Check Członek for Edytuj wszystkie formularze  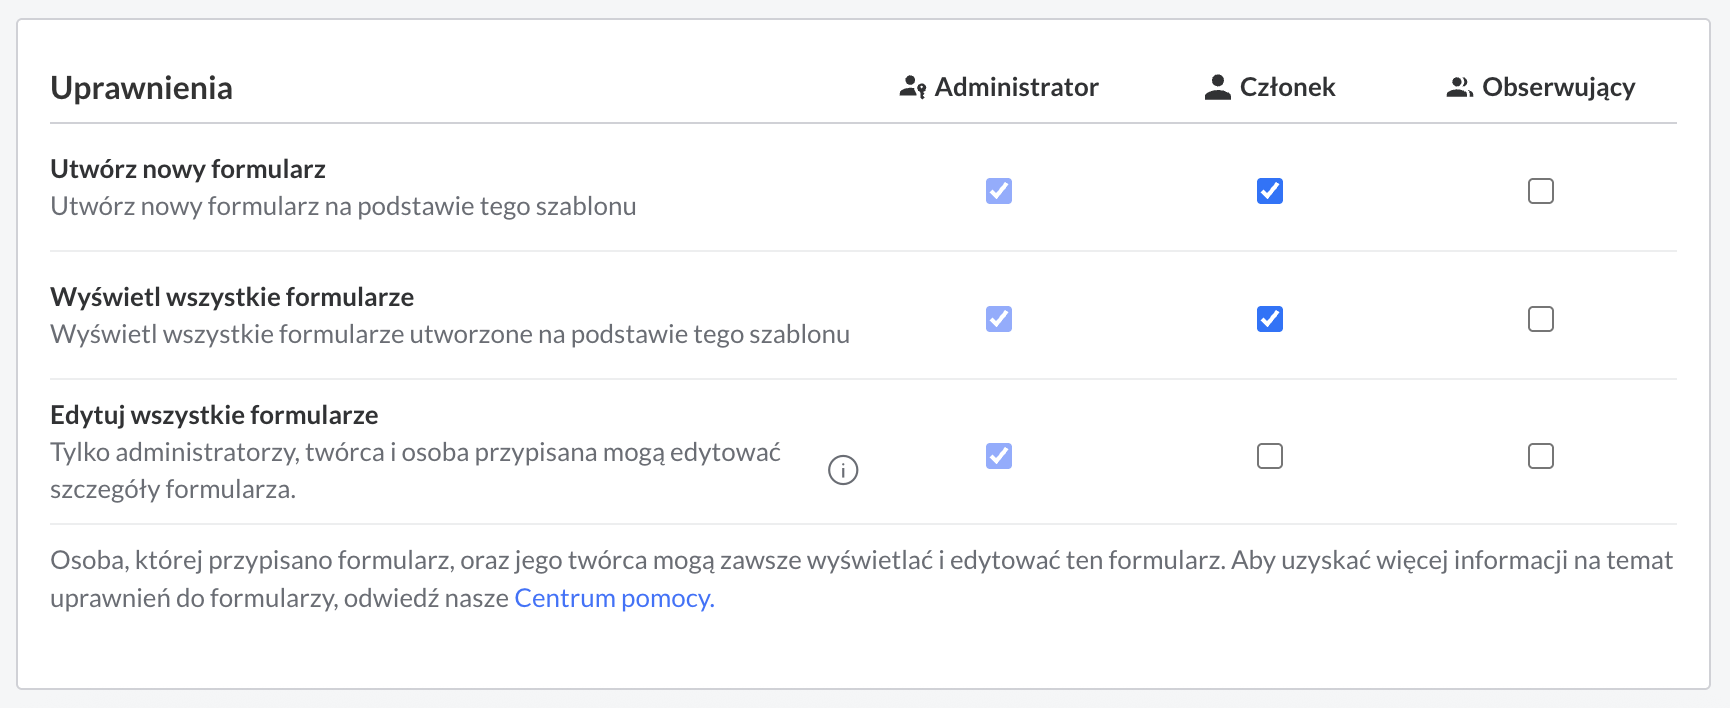point(1270,456)
